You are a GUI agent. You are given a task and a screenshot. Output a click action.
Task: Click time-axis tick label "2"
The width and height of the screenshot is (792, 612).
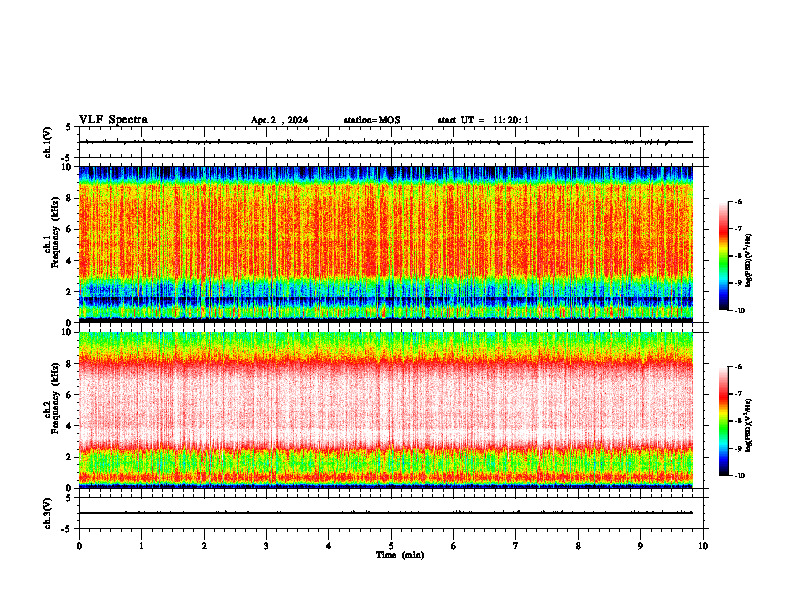click(204, 546)
